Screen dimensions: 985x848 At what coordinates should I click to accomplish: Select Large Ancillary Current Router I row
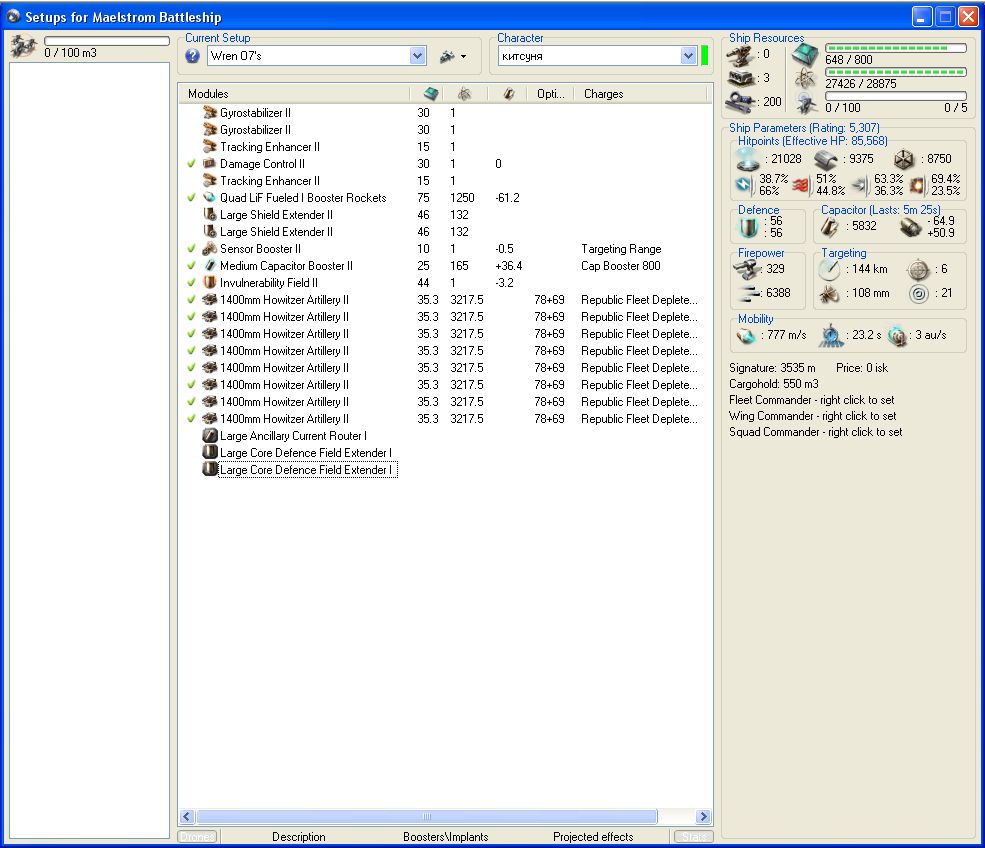[x=293, y=436]
